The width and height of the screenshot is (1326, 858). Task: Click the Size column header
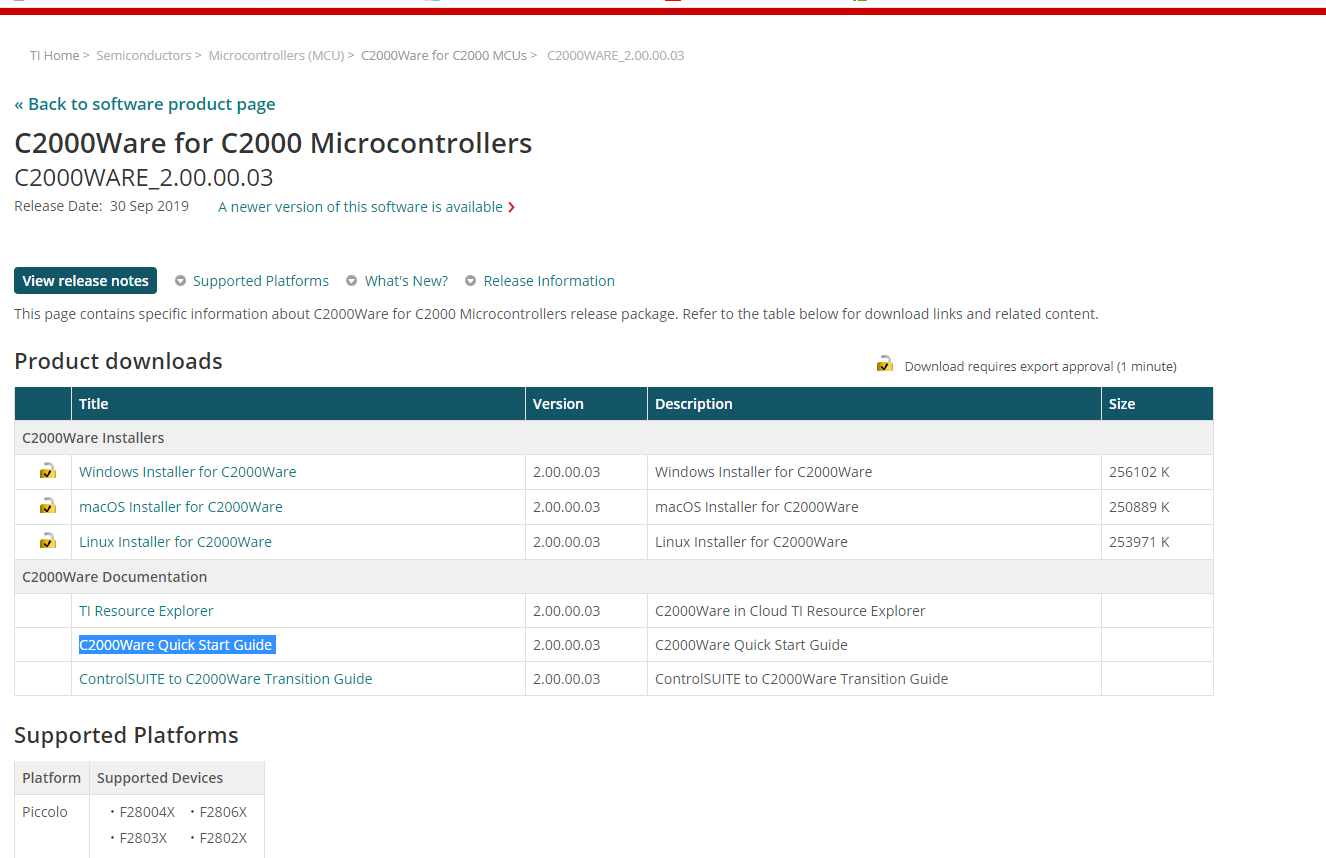point(1157,404)
